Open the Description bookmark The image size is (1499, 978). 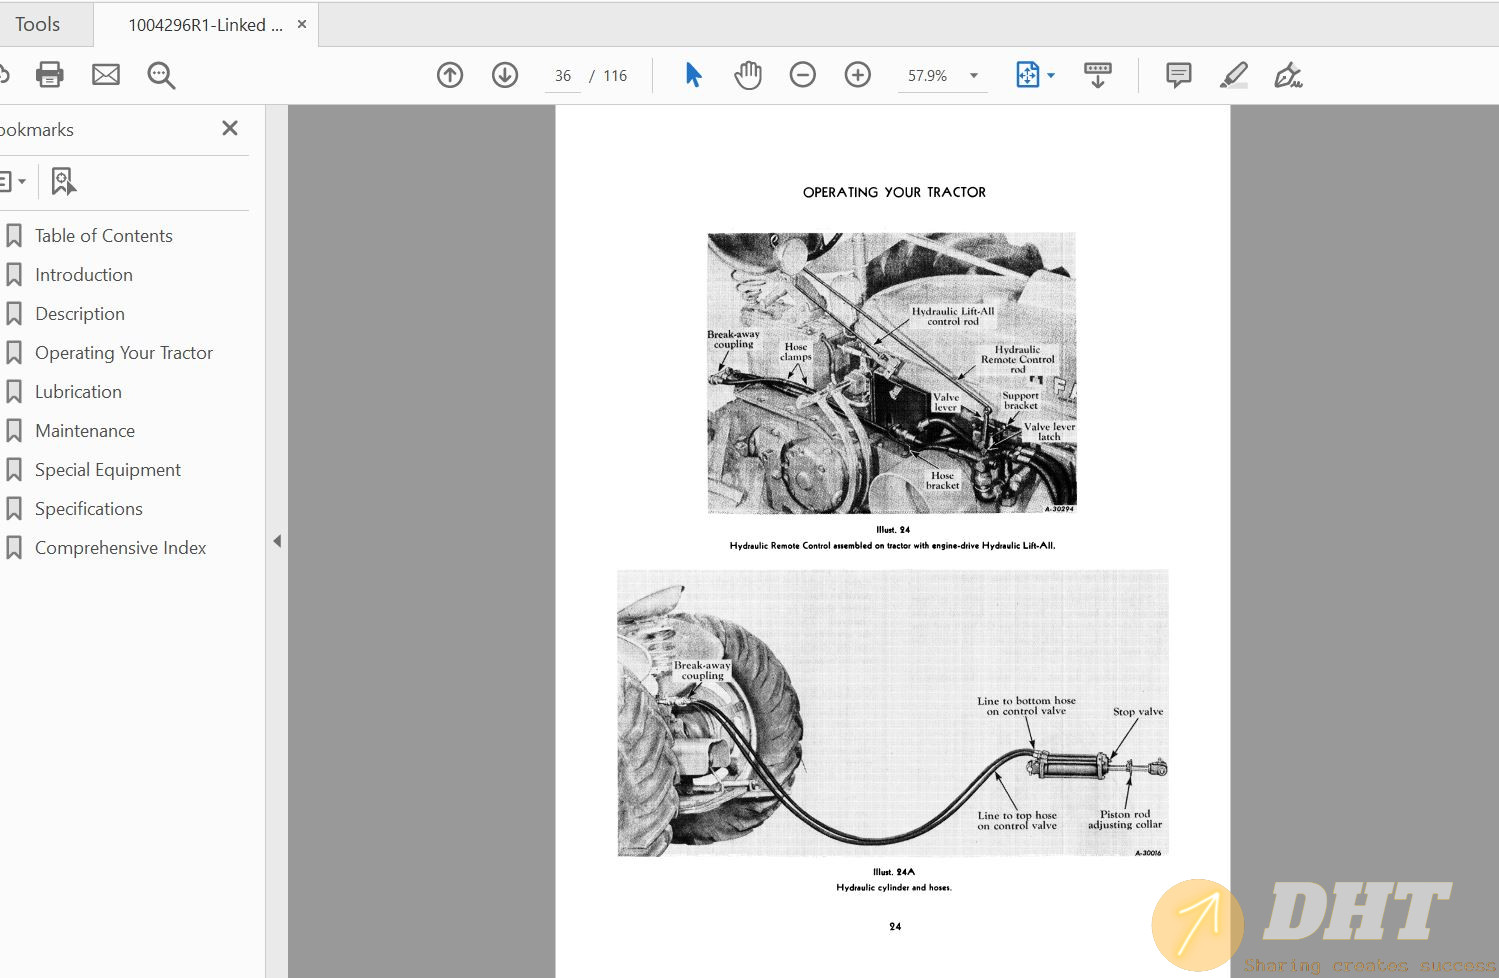coord(80,314)
